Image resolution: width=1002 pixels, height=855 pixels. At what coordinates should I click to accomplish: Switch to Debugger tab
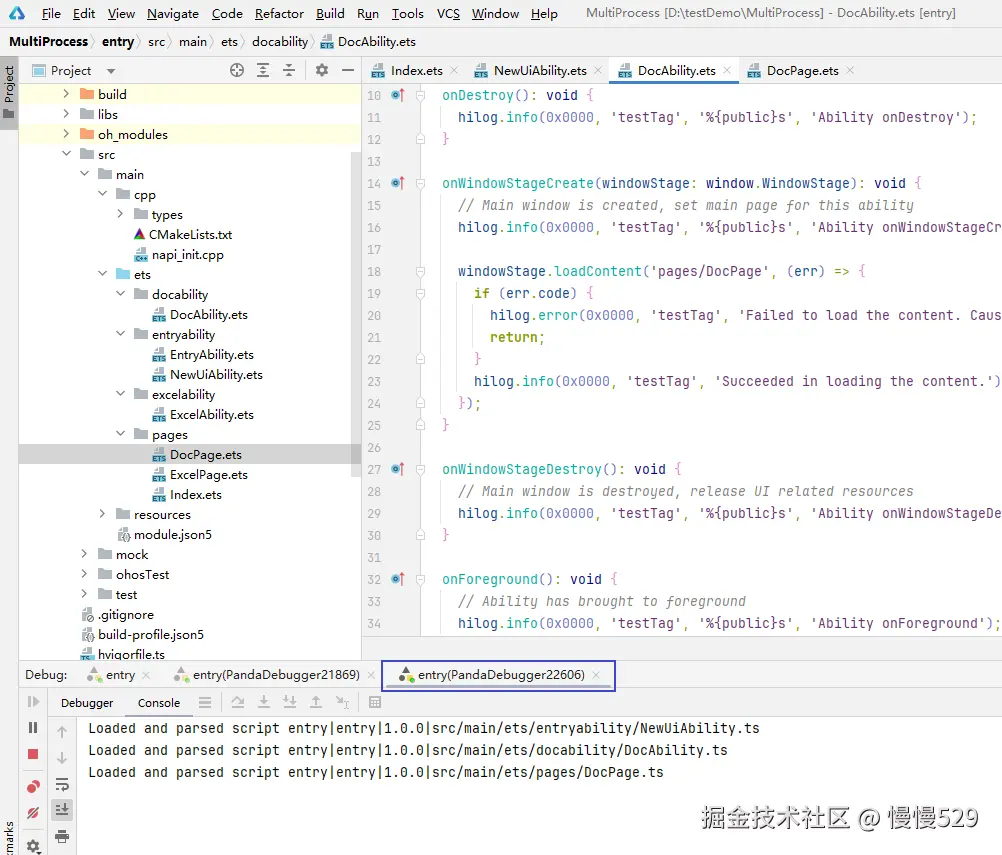(x=87, y=703)
